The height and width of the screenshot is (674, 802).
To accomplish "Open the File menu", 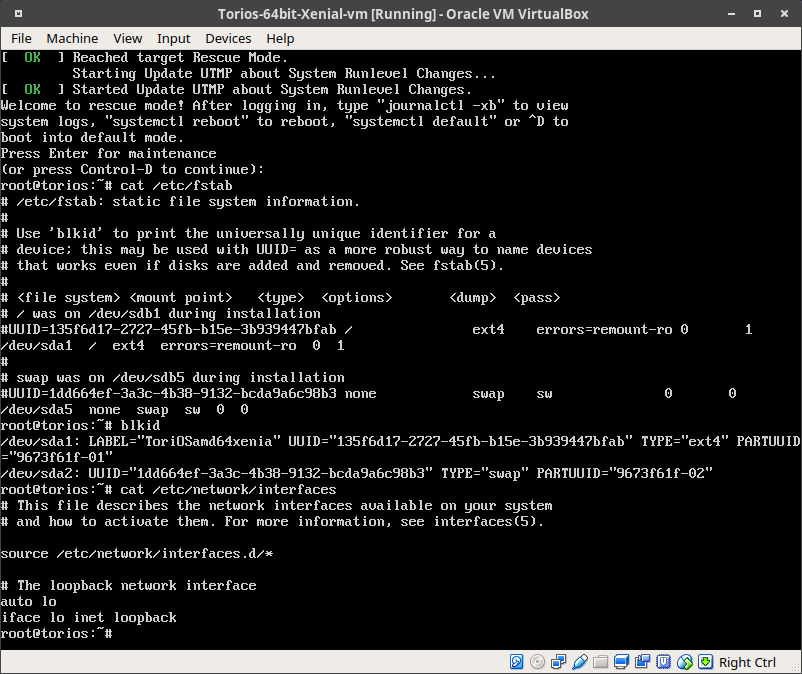I will click(x=21, y=38).
